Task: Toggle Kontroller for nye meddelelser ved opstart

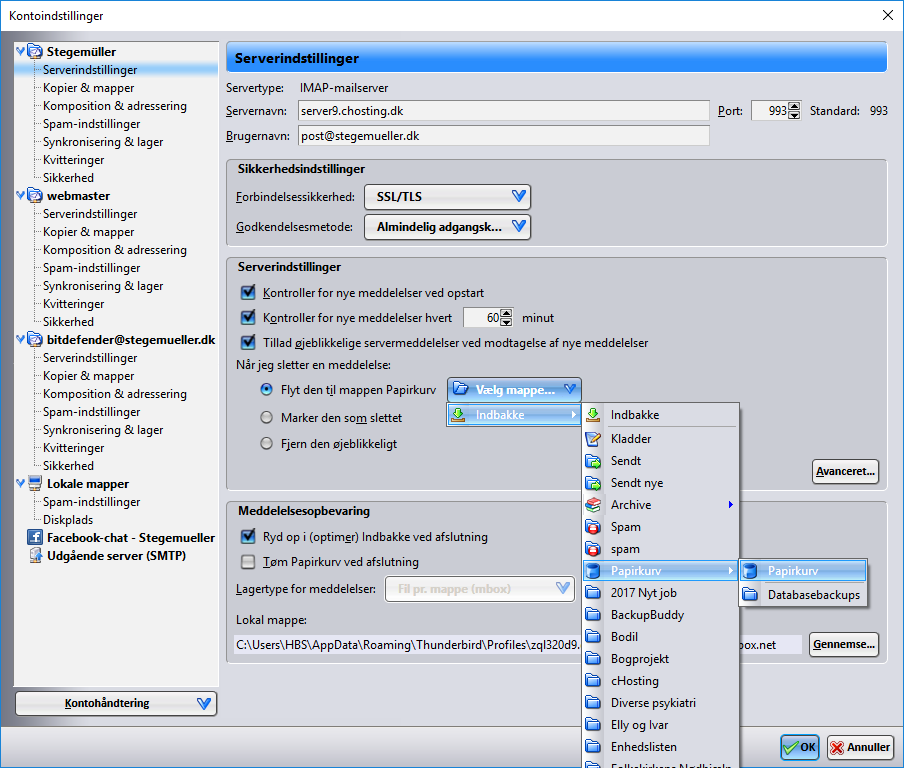Action: coord(248,292)
